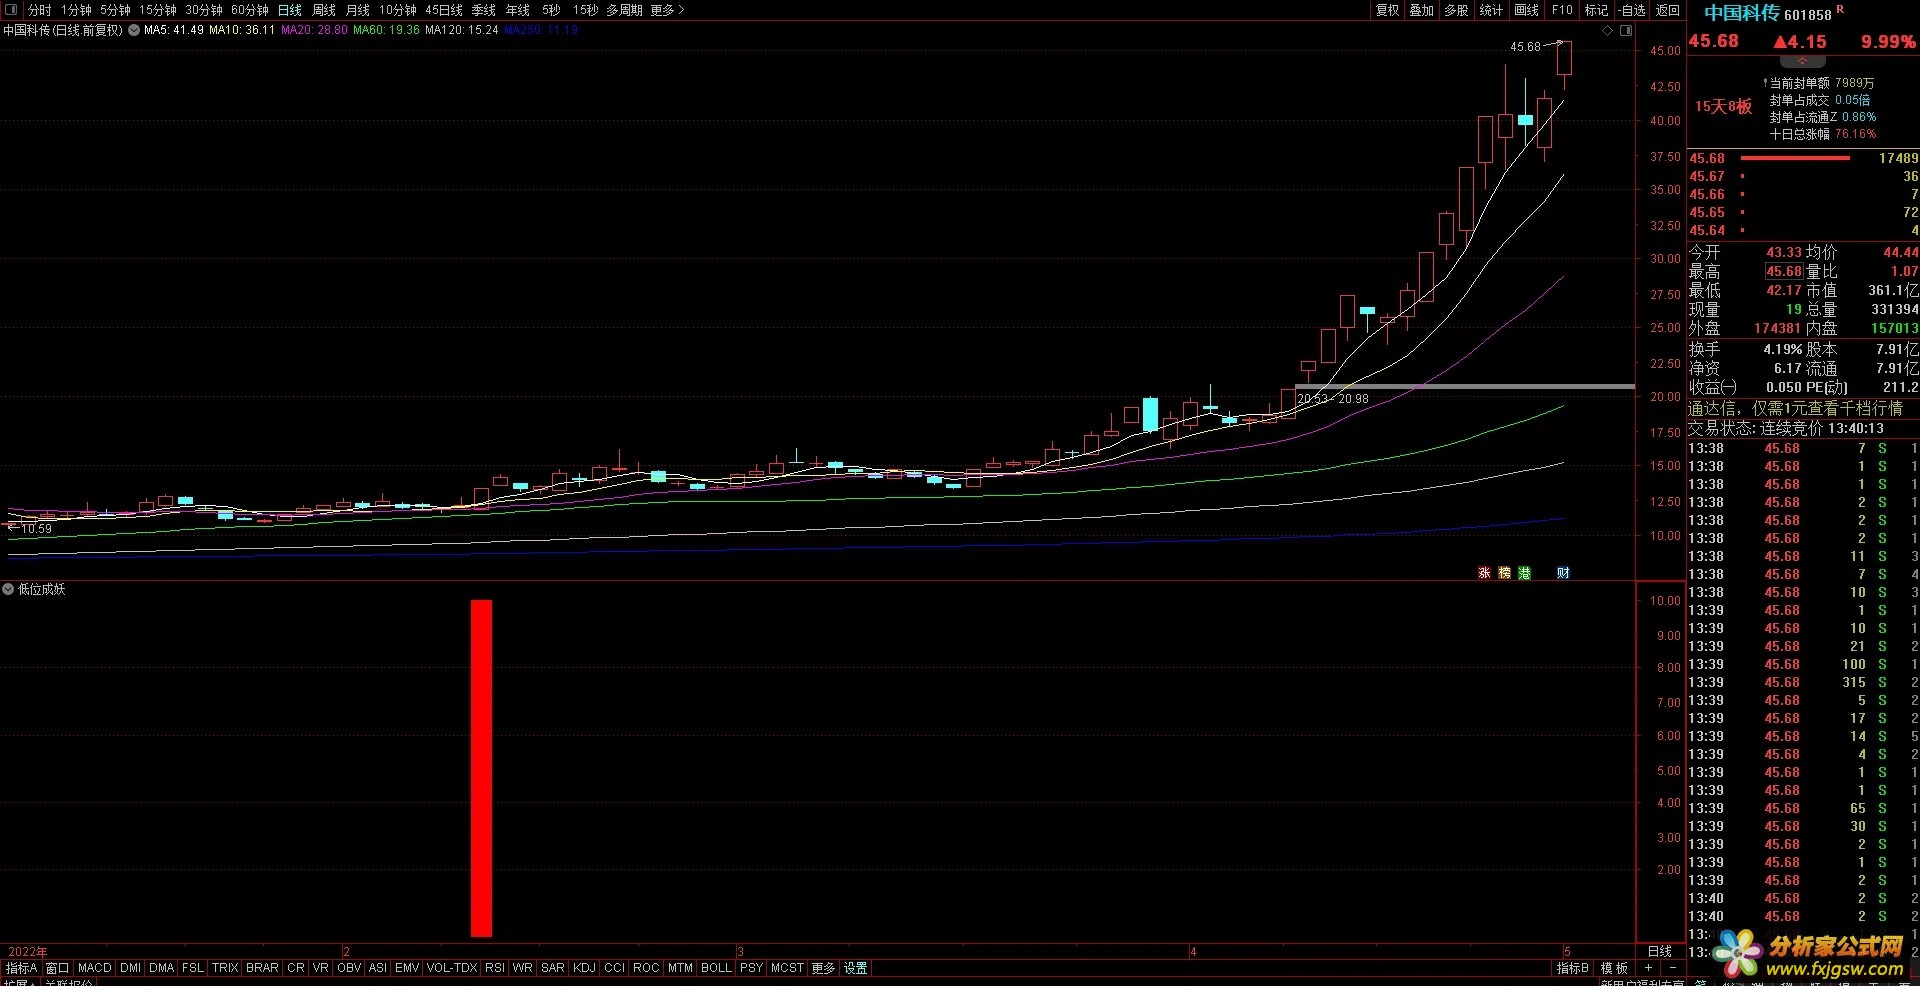Click the 45.67 bid price row
Image resolution: width=1920 pixels, height=986 pixels.
(1803, 176)
